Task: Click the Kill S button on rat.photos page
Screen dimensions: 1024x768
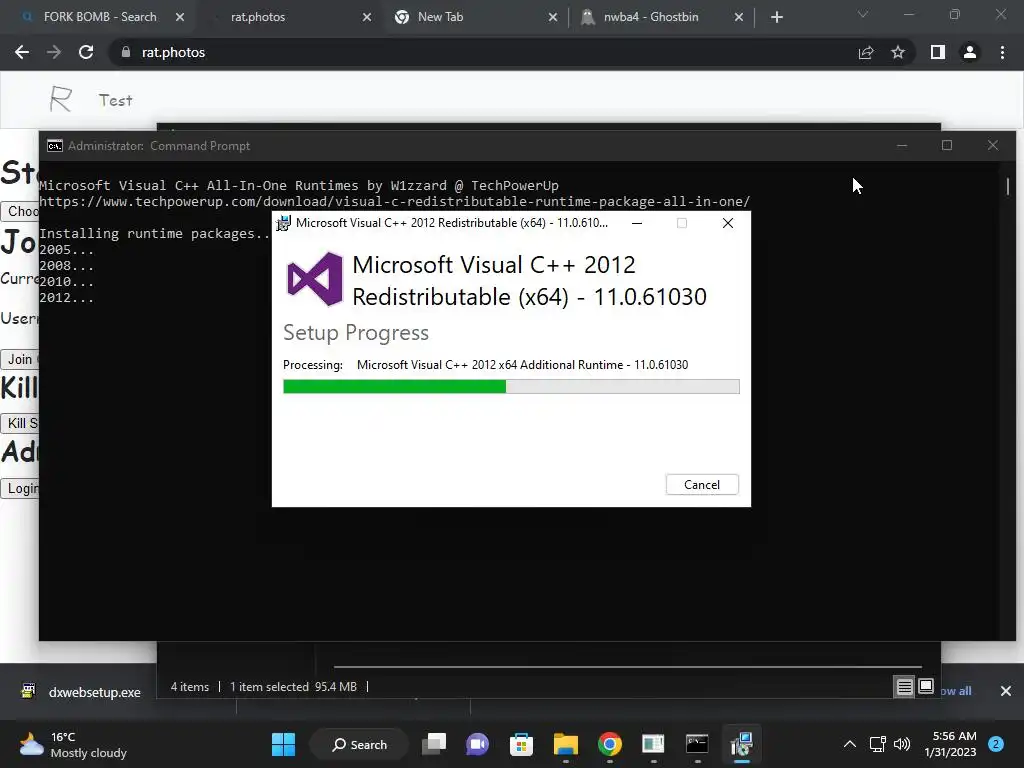Action: click(x=20, y=423)
